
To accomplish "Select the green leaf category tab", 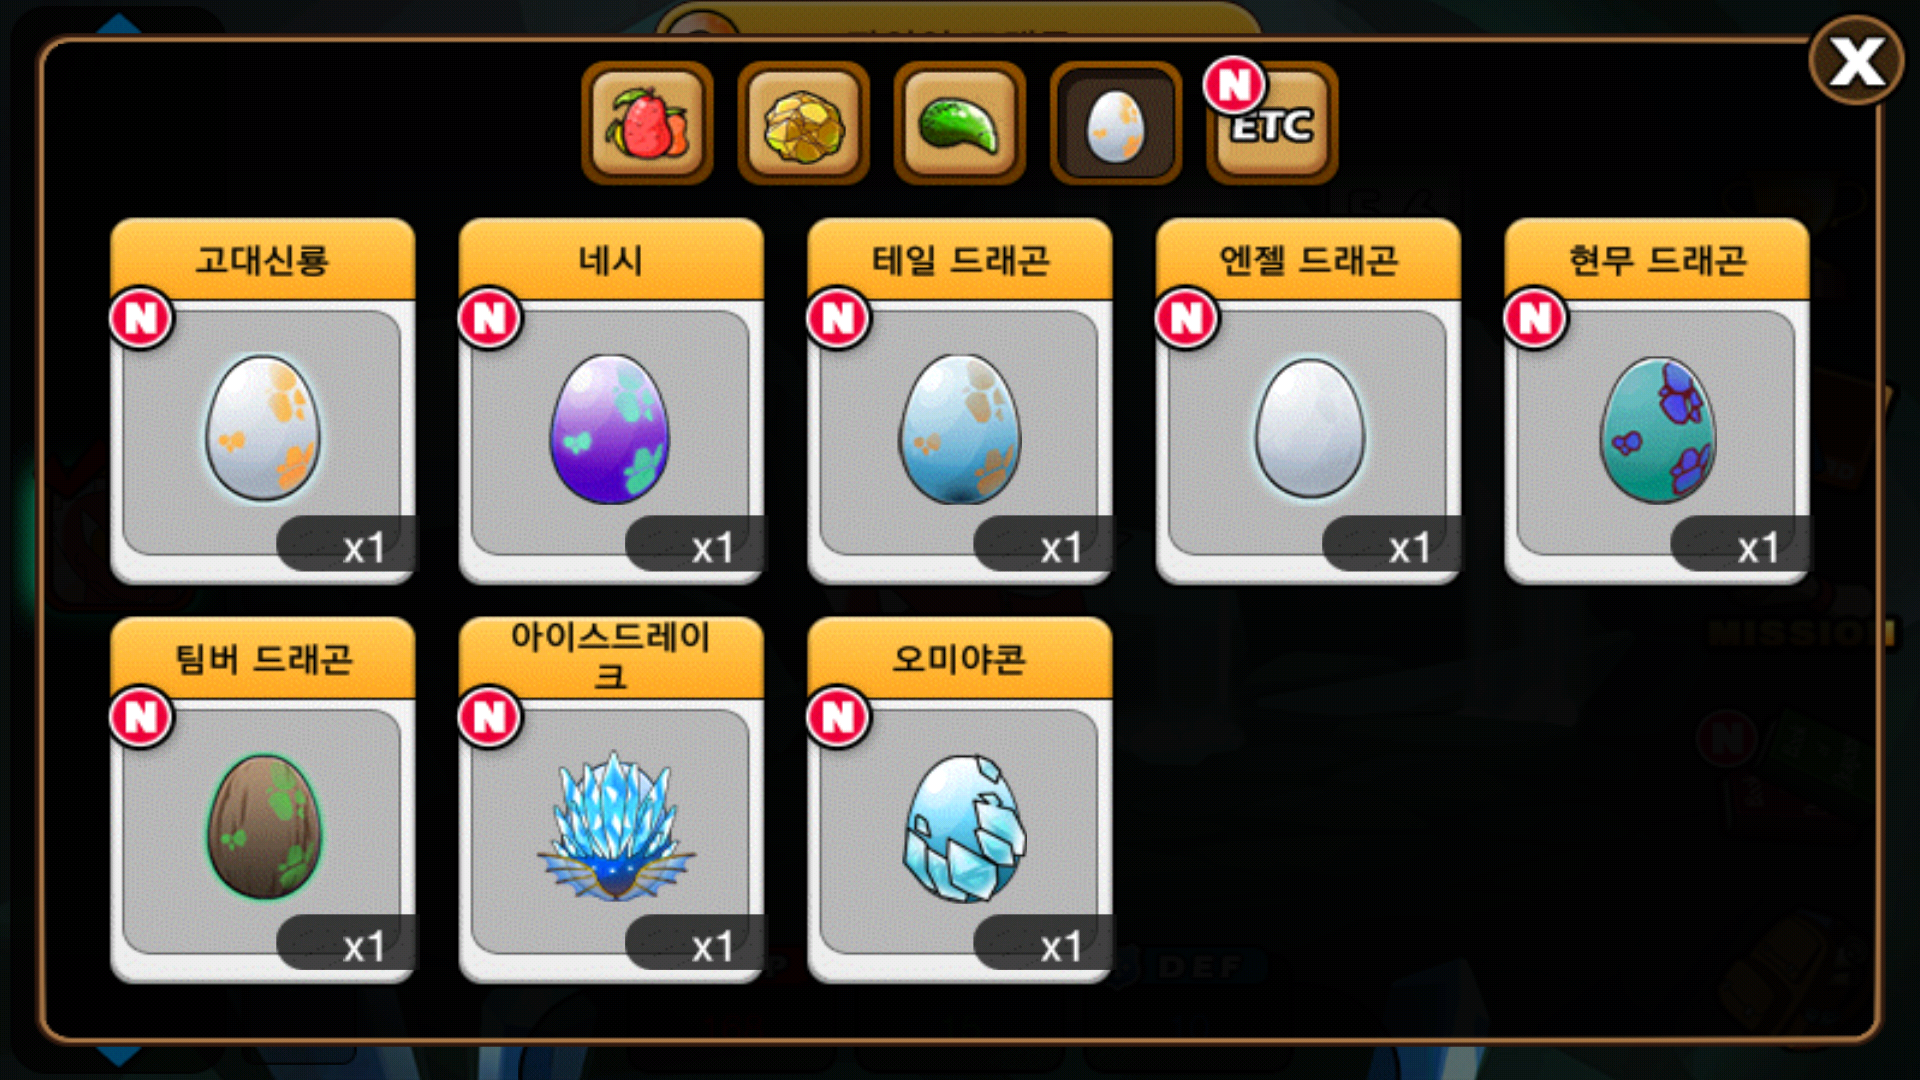I will tap(959, 124).
